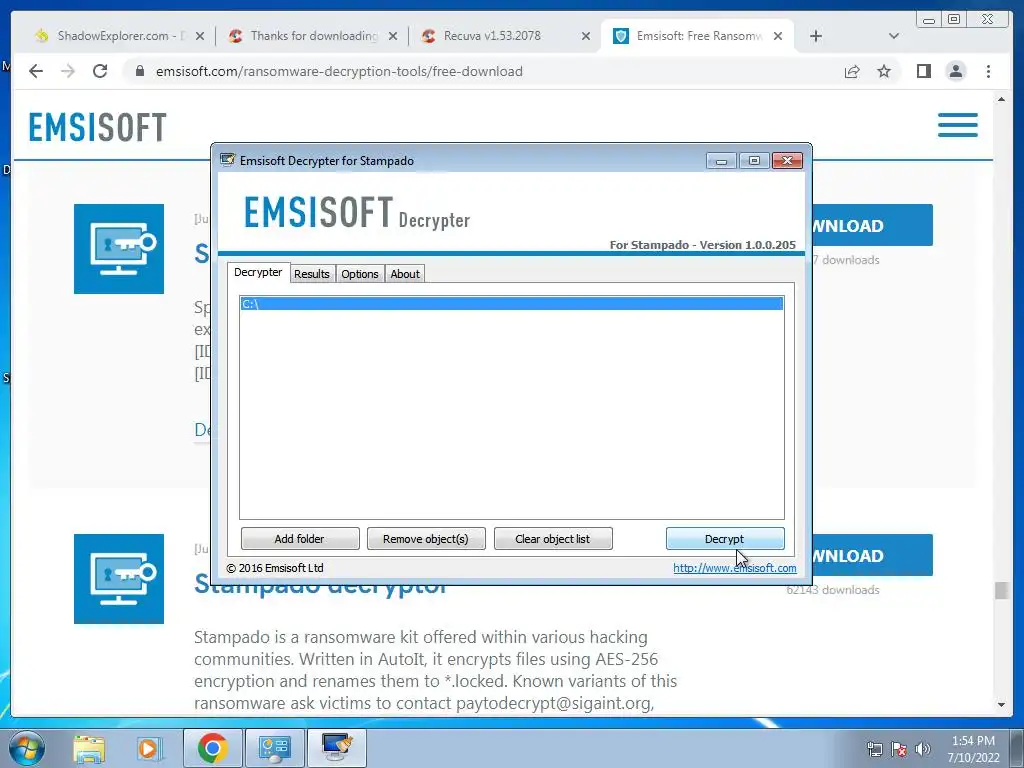Open a new browser tab
Viewport: 1024px width, 768px height.
coord(816,36)
